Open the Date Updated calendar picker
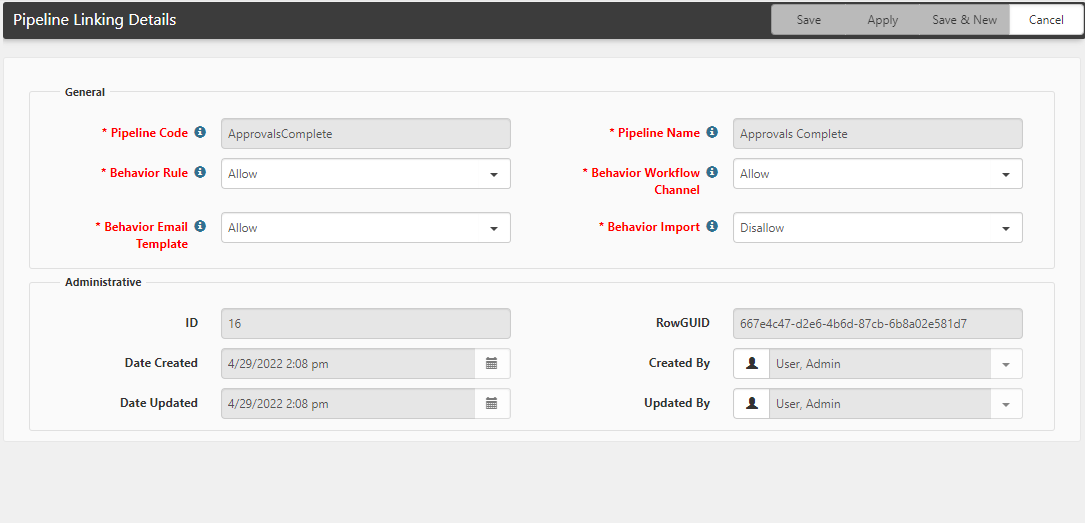This screenshot has height=523, width=1085. tap(492, 404)
